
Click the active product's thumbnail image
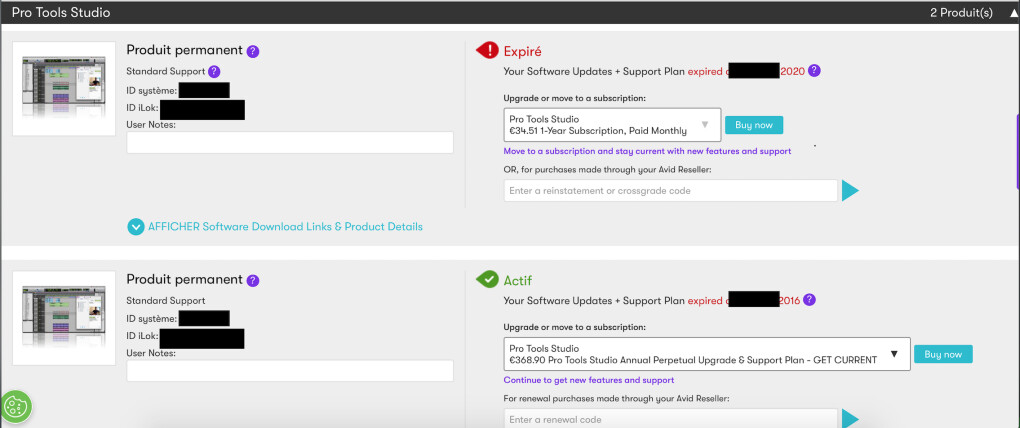64,317
